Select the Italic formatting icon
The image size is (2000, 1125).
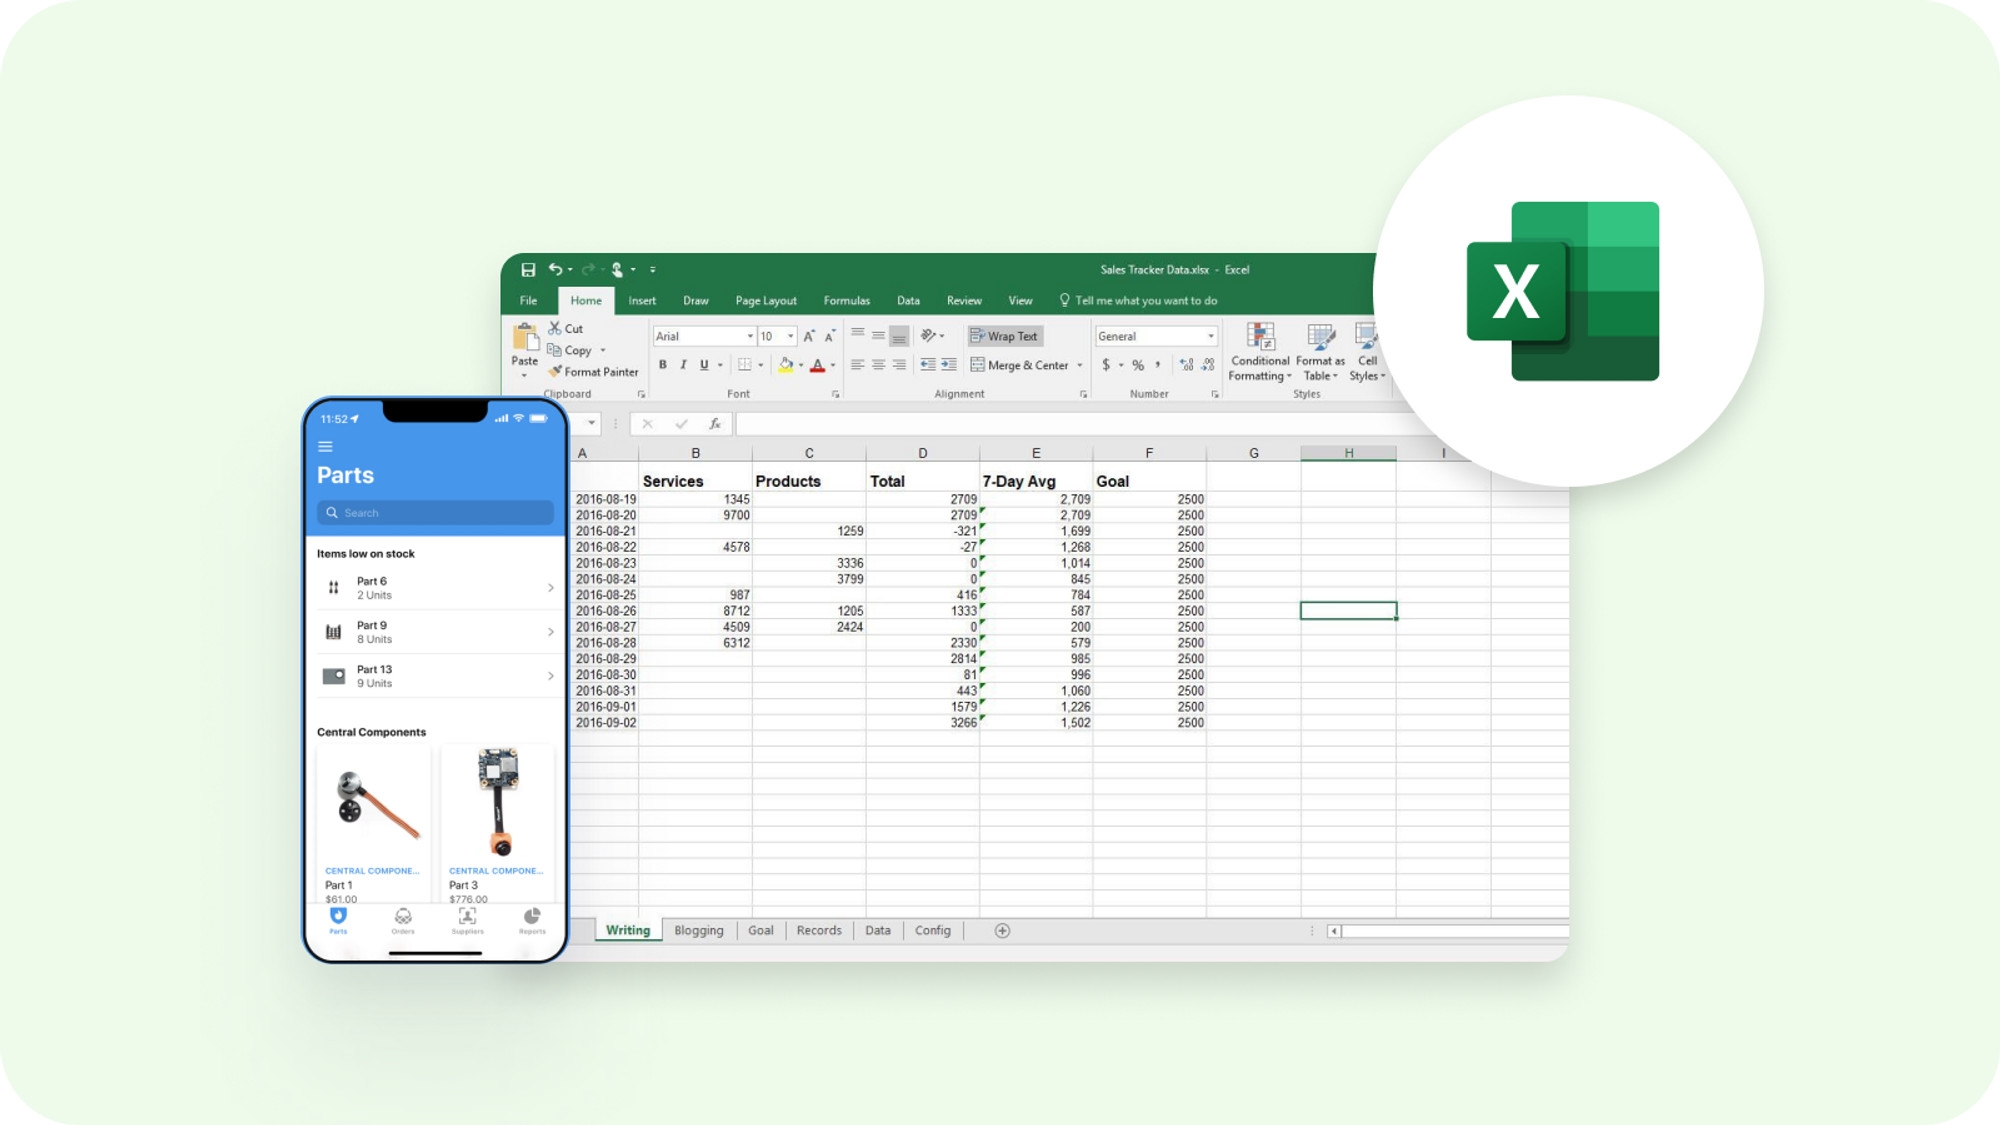pos(684,363)
